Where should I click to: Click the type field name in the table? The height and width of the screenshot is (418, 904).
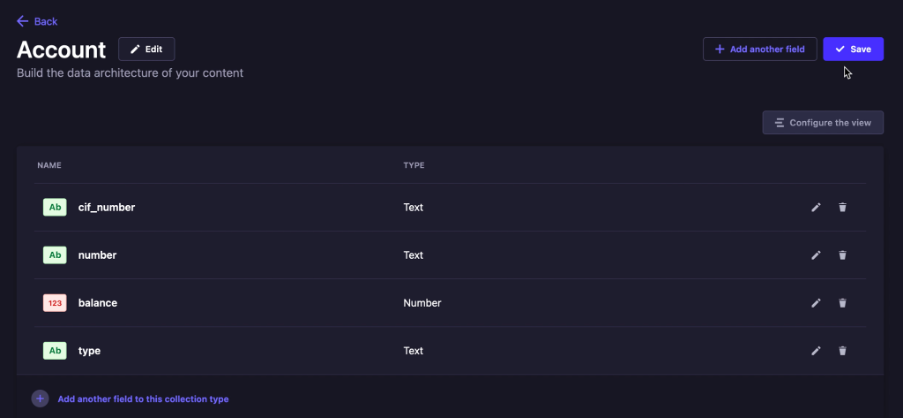[x=89, y=351]
